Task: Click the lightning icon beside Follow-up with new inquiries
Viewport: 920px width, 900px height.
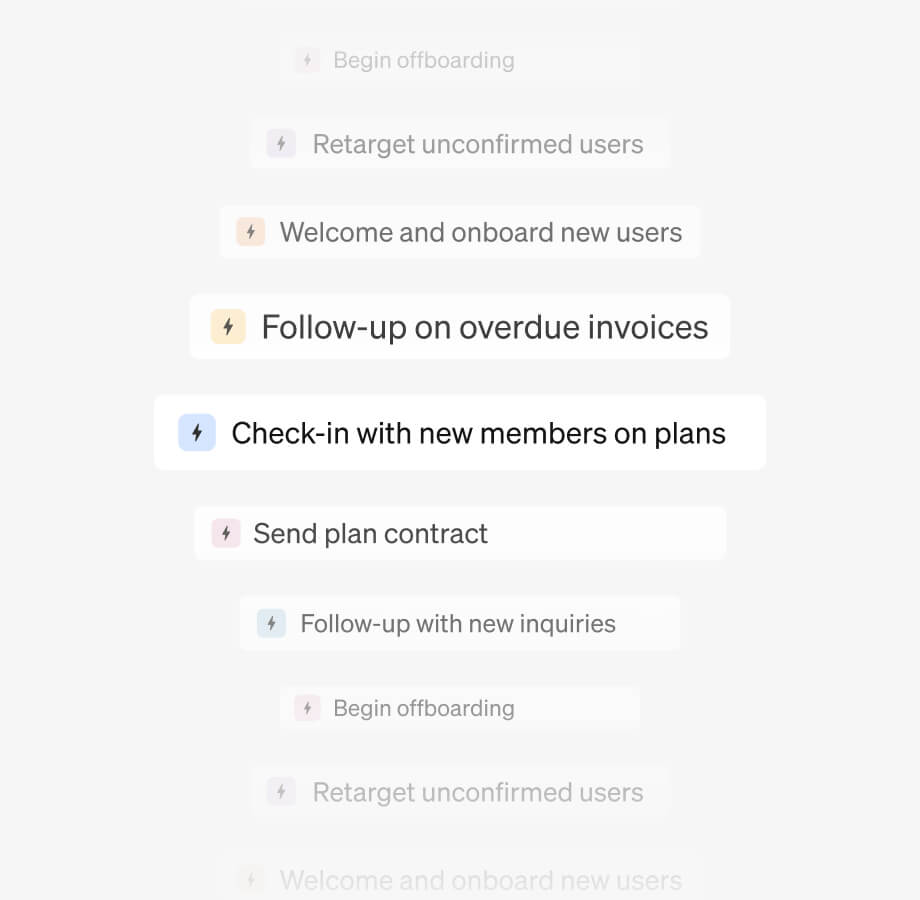Action: click(271, 624)
